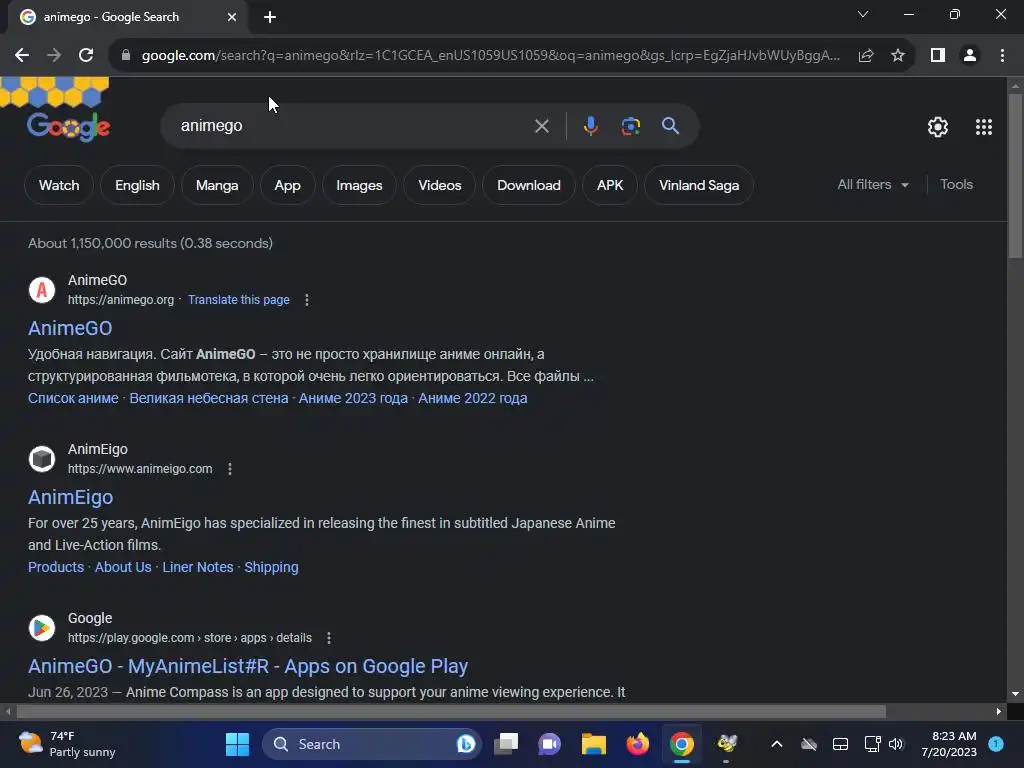
Task: Open more options for animego.org result
Action: coord(306,300)
